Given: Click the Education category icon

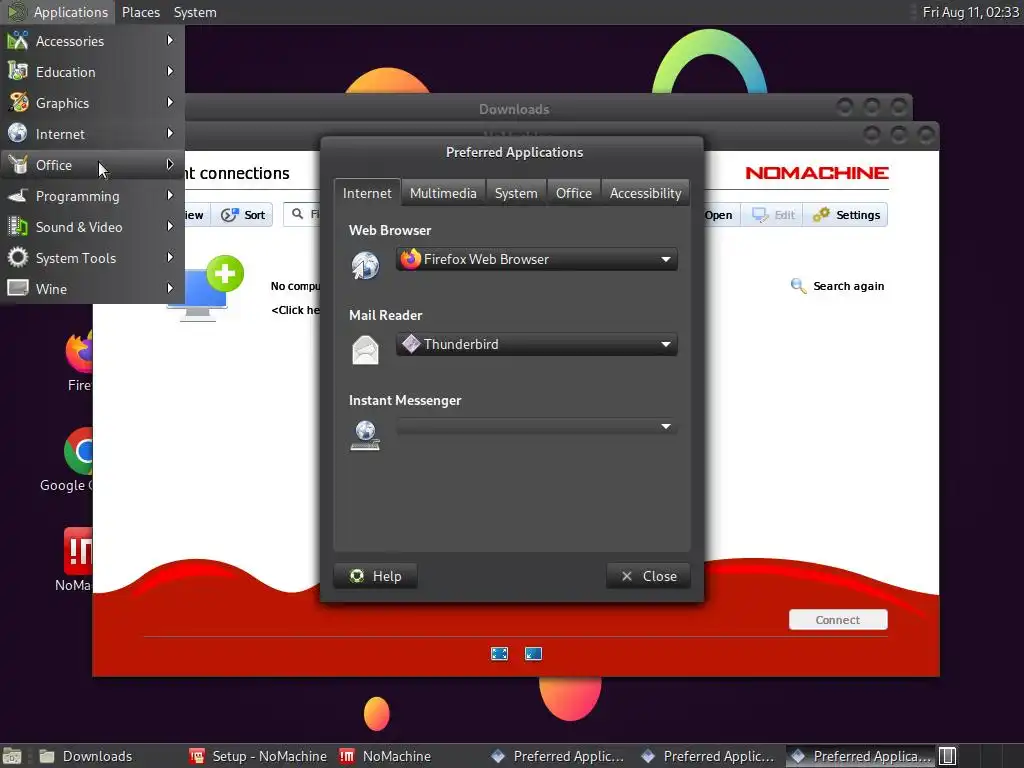Looking at the screenshot, I should click(18, 71).
